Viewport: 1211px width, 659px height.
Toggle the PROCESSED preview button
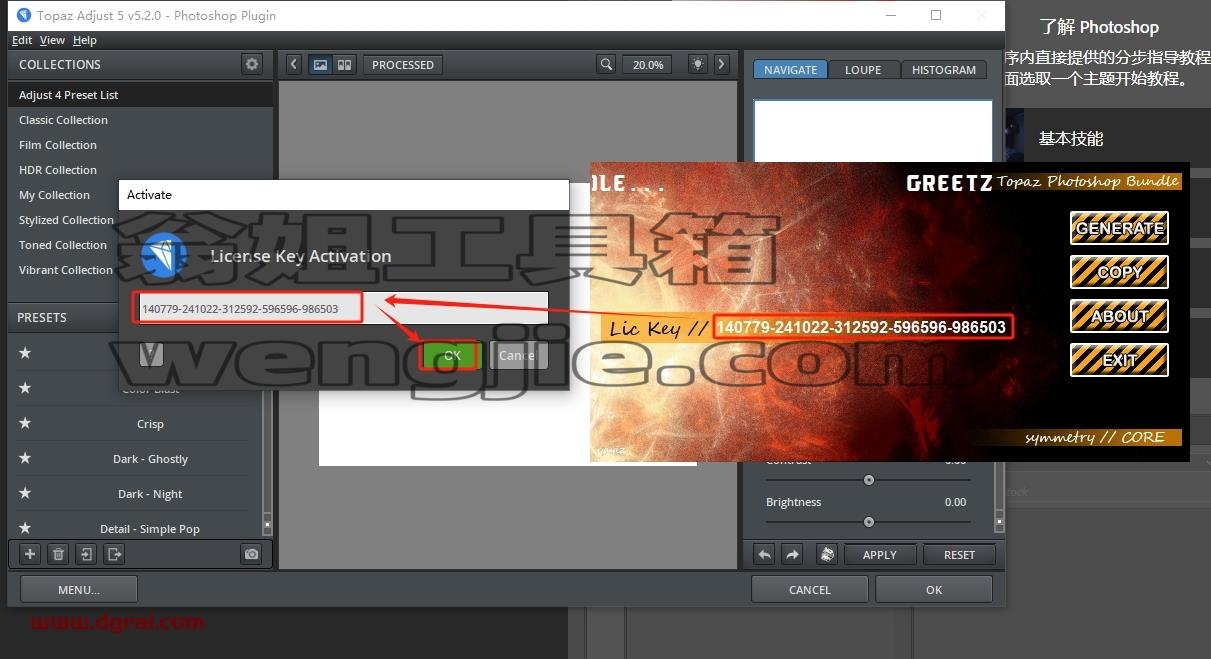coord(403,64)
